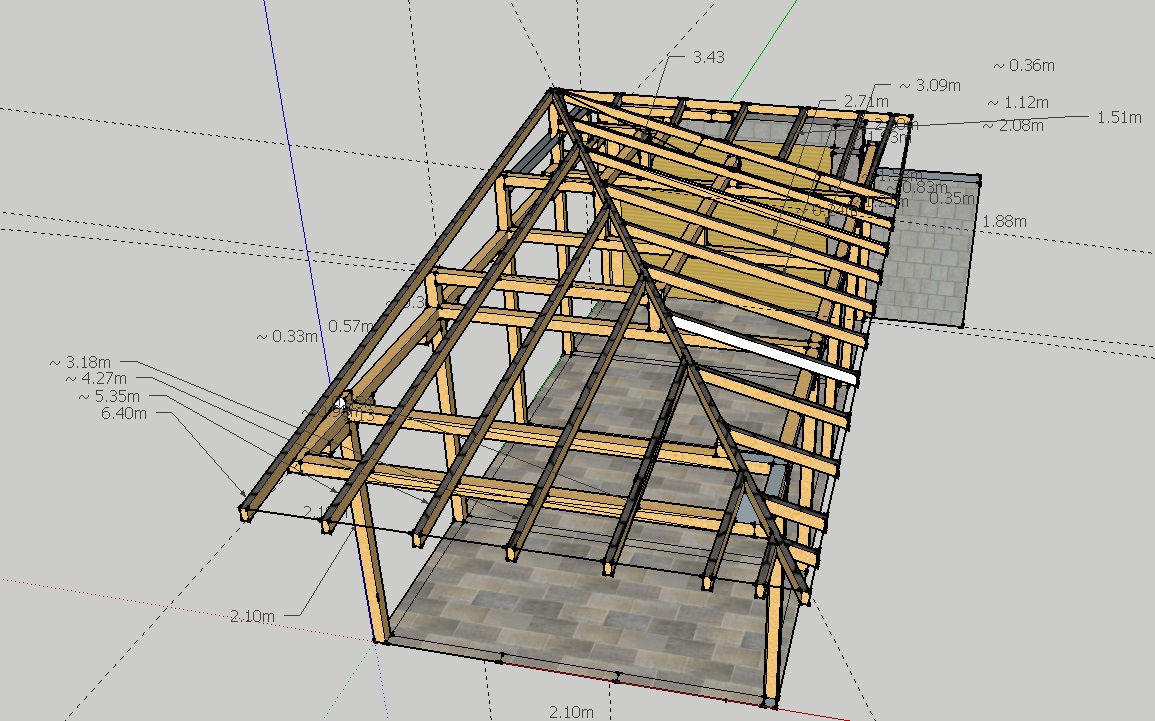This screenshot has width=1155, height=721.
Task: Pick the ~4.27m dimension text
Action: [99, 379]
